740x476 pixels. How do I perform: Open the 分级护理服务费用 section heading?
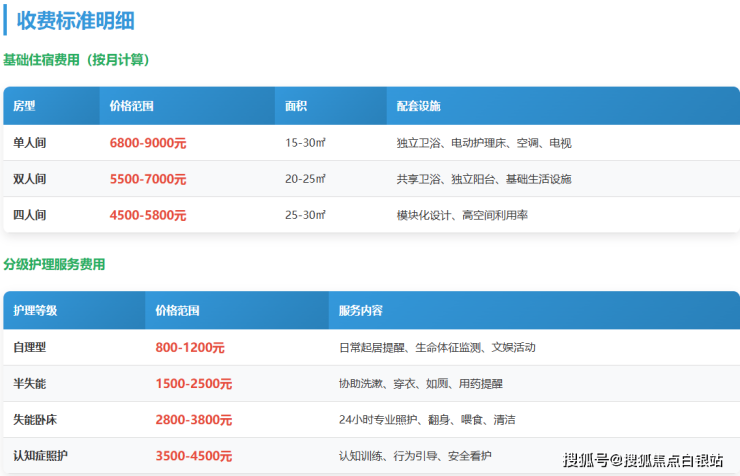click(x=54, y=265)
